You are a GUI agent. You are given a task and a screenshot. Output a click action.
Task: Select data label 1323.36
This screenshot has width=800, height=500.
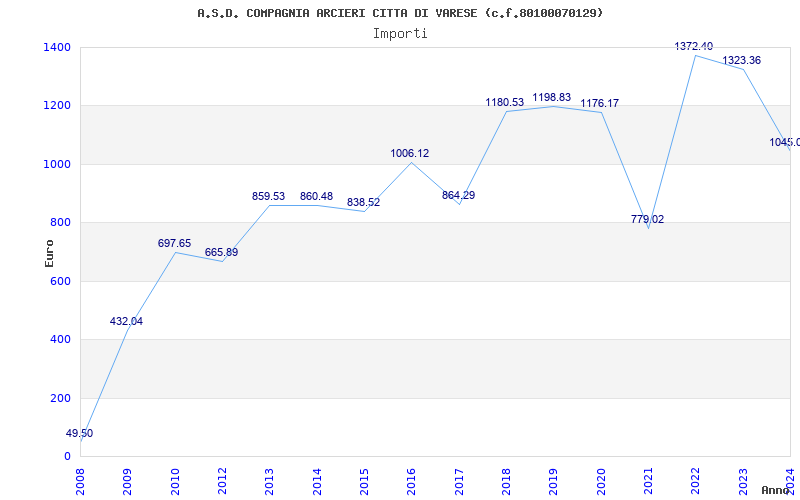pos(741,61)
